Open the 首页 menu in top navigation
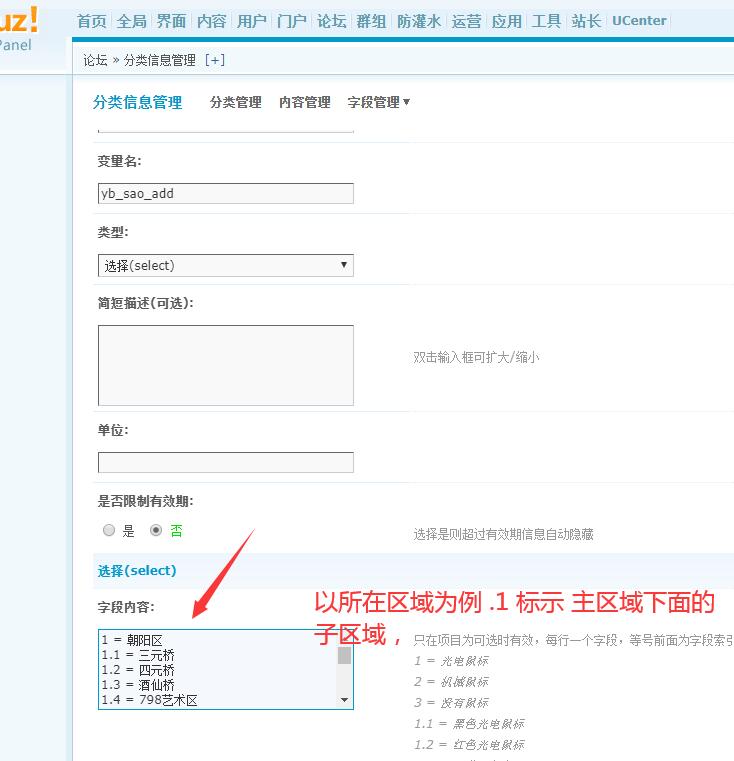This screenshot has height=761, width=734. pyautogui.click(x=91, y=21)
